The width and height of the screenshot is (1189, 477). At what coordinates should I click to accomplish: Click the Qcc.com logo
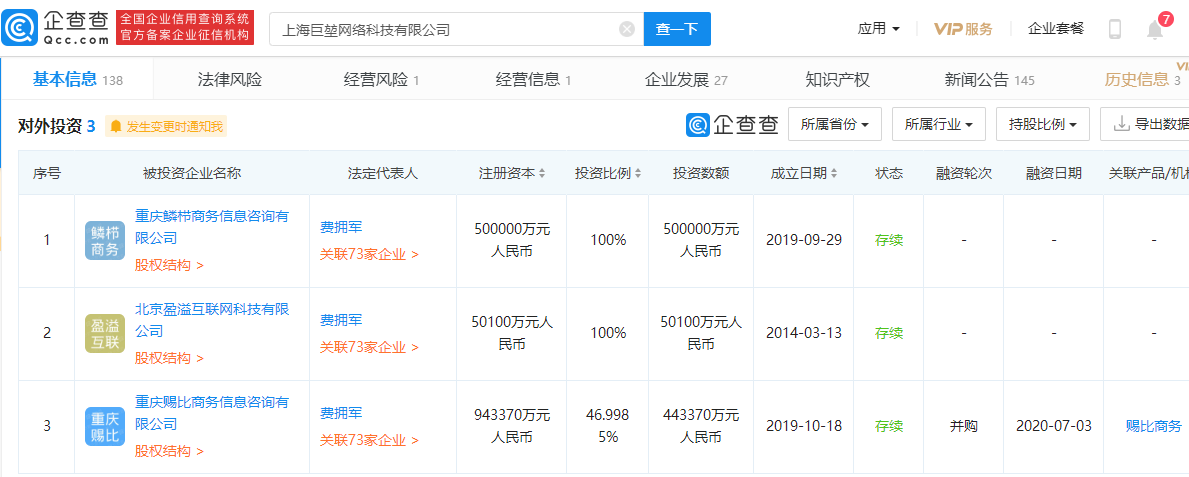pyautogui.click(x=55, y=29)
